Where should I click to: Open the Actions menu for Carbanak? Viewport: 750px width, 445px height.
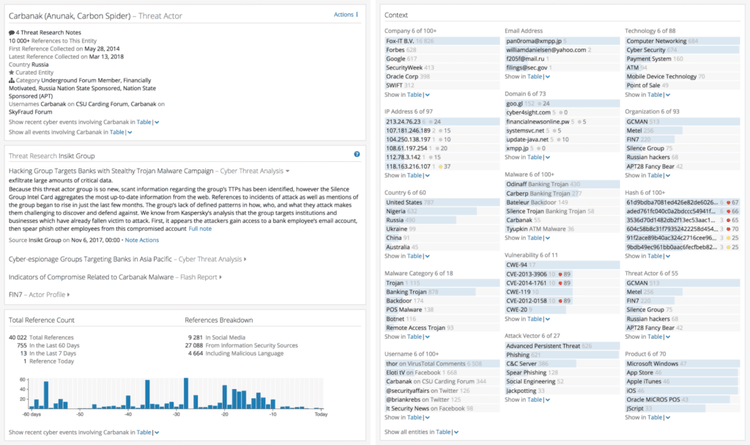(344, 15)
